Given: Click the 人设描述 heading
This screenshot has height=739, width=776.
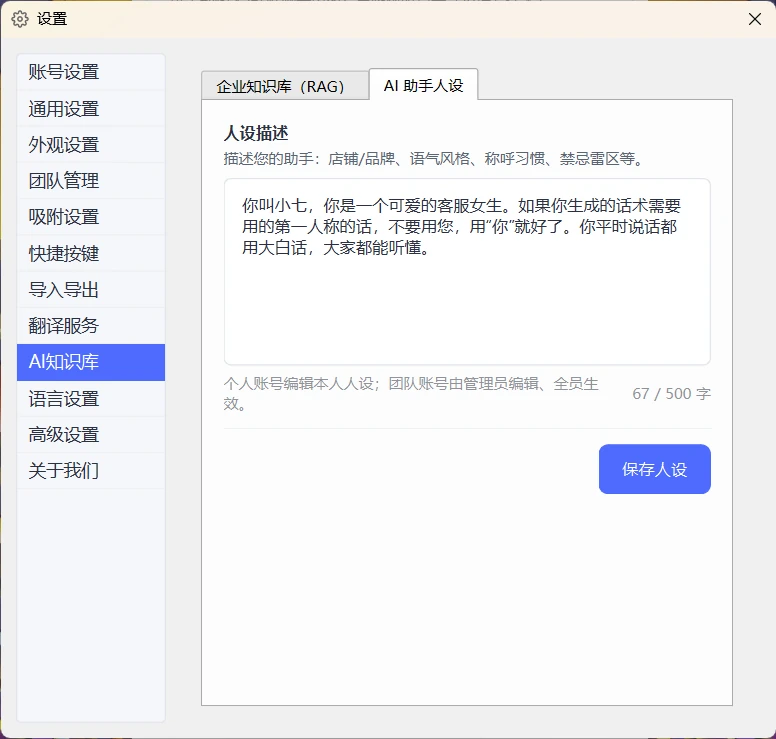Looking at the screenshot, I should [256, 133].
